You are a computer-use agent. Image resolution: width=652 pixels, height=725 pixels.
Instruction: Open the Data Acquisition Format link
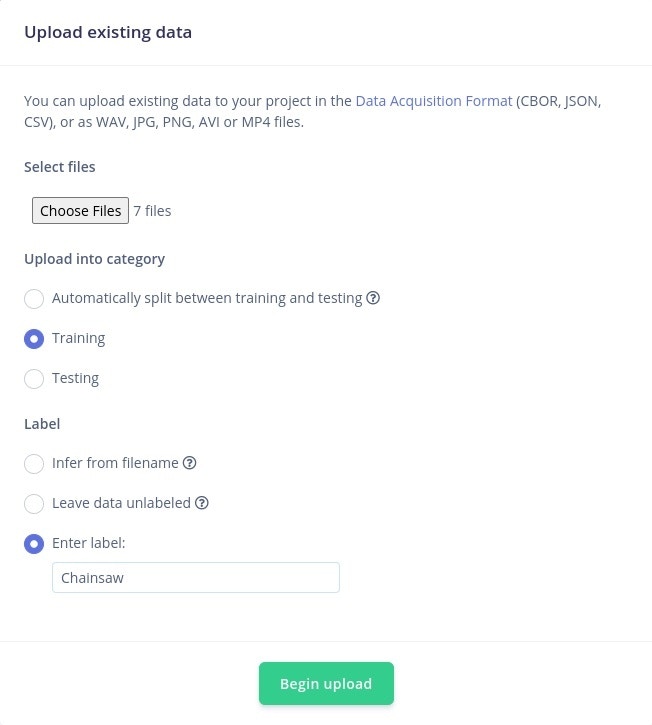434,101
